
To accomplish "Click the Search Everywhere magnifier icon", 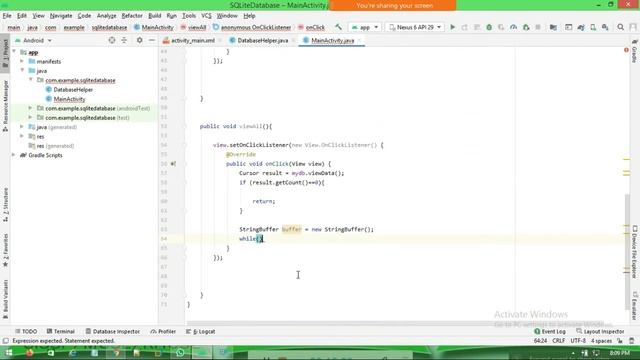I will 620,27.
